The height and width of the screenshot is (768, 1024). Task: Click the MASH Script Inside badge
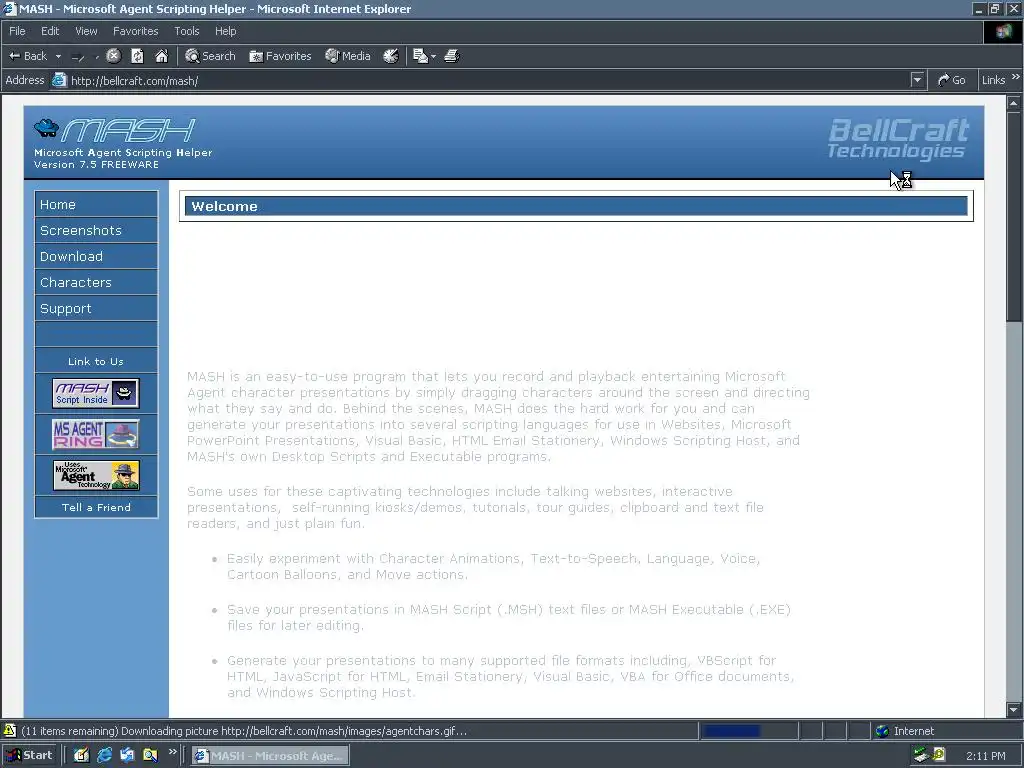[95, 393]
